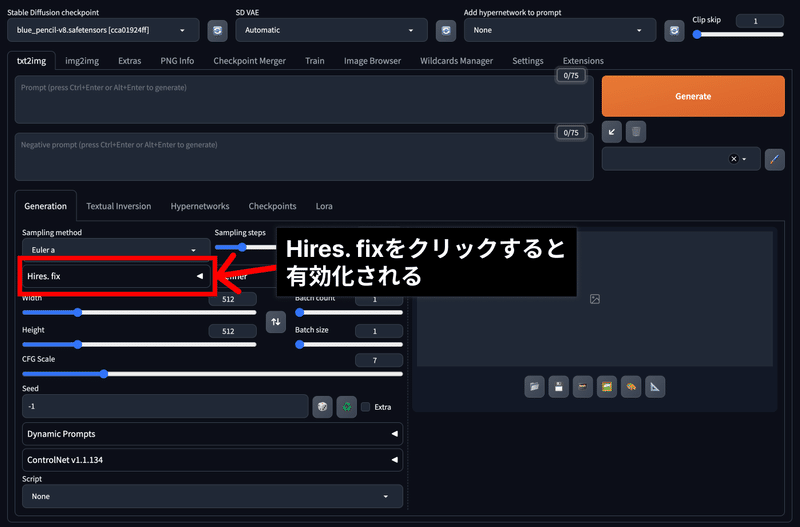Viewport: 800px width, 527px height.
Task: Switch to the img2img tab
Action: point(82,61)
